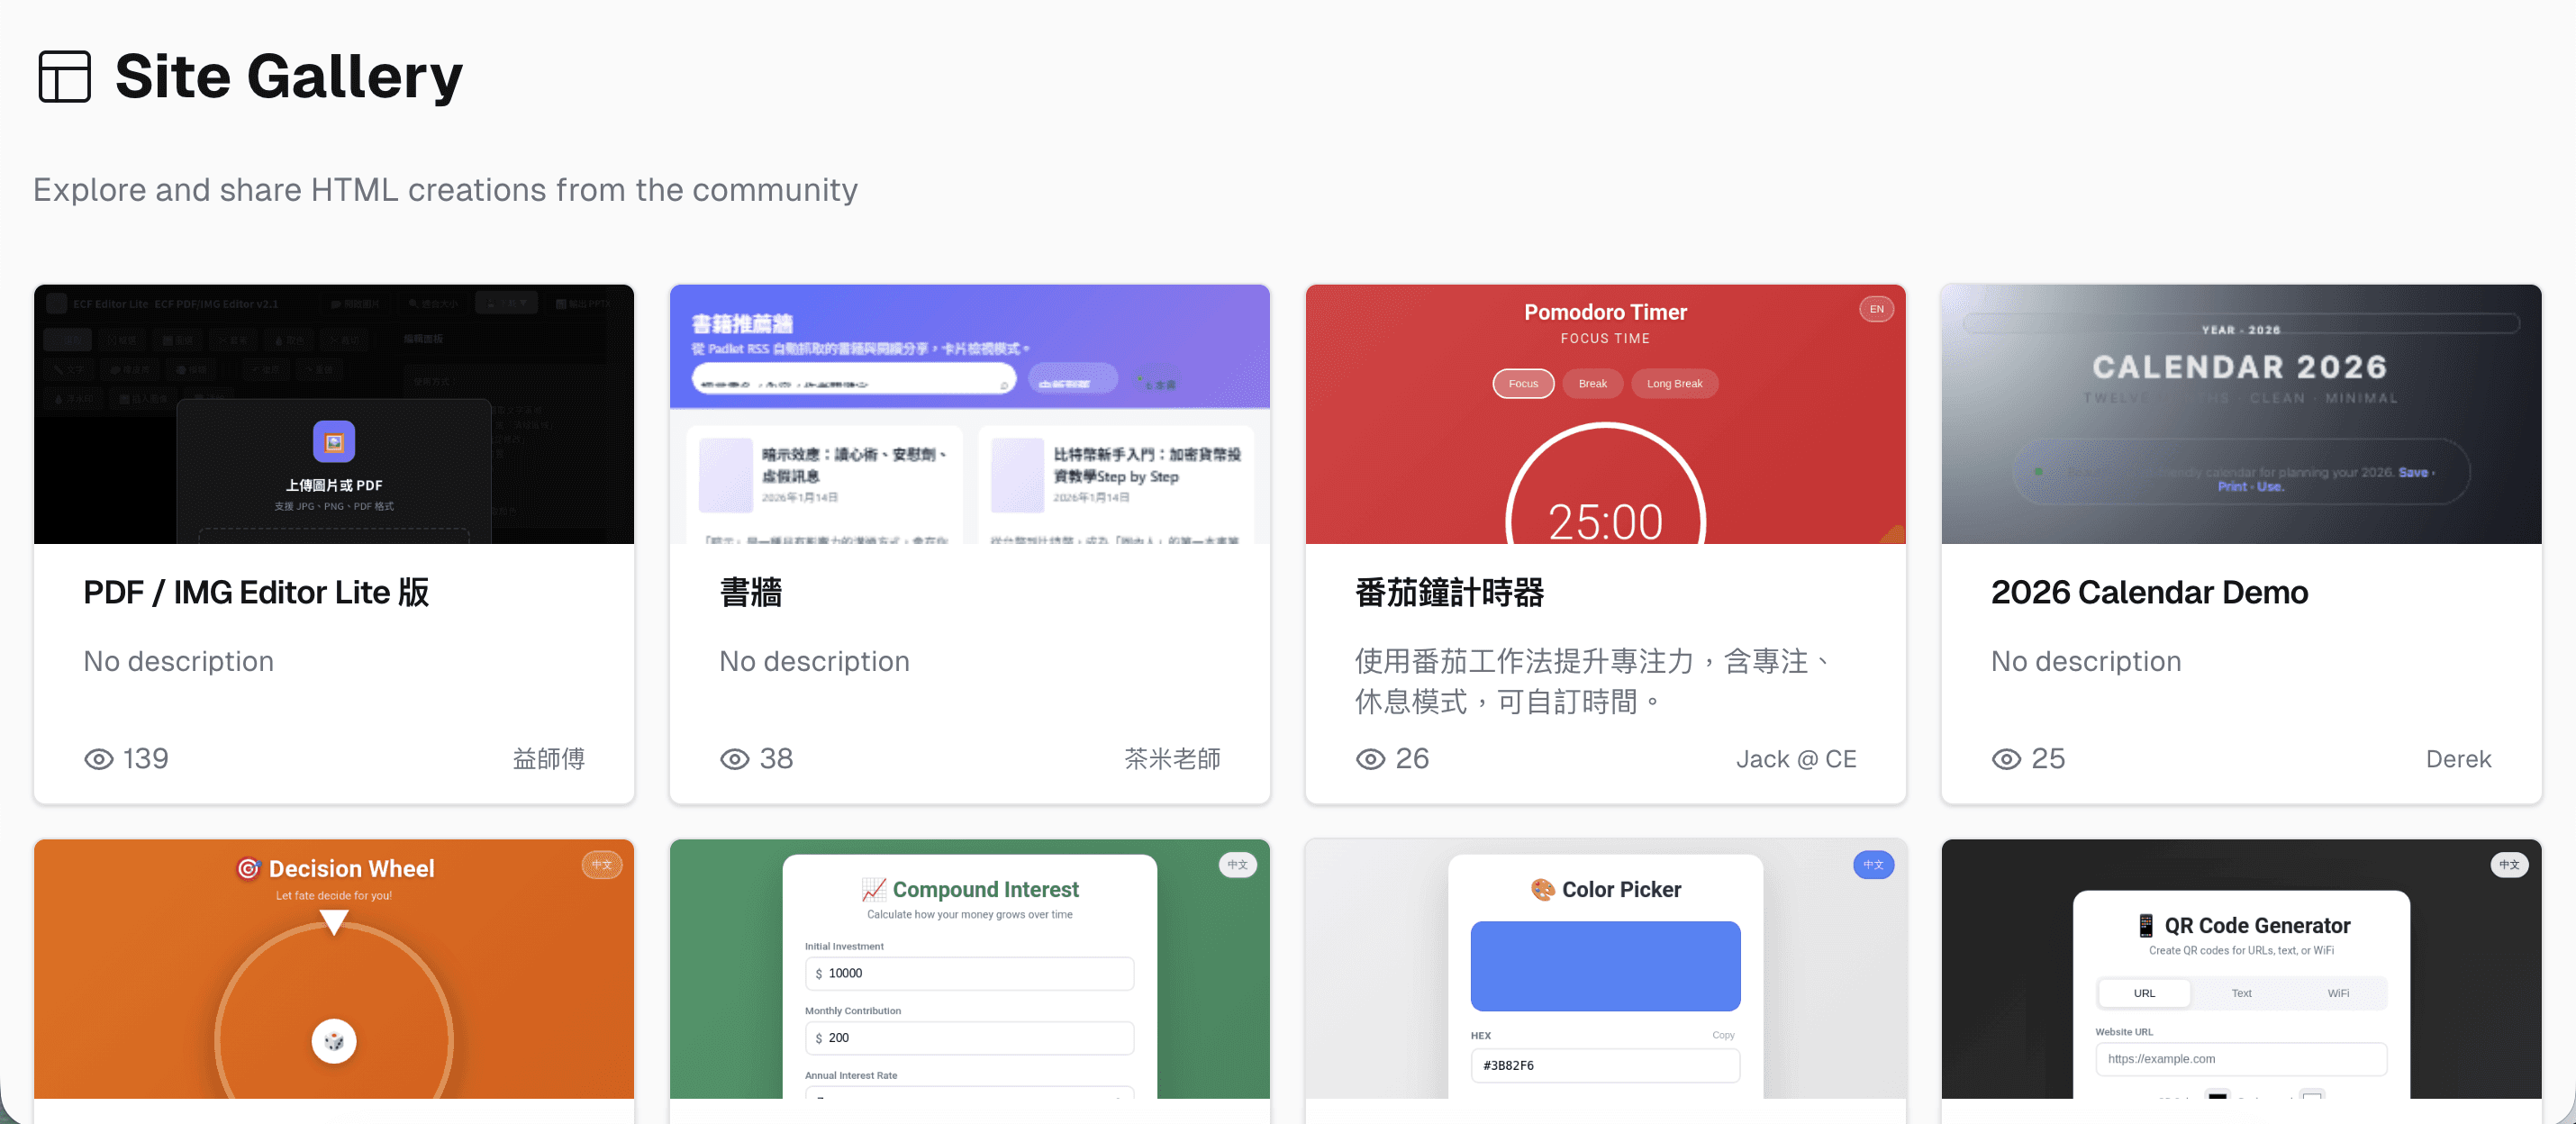Open the PDF / IMG Editor Lite title

[256, 593]
